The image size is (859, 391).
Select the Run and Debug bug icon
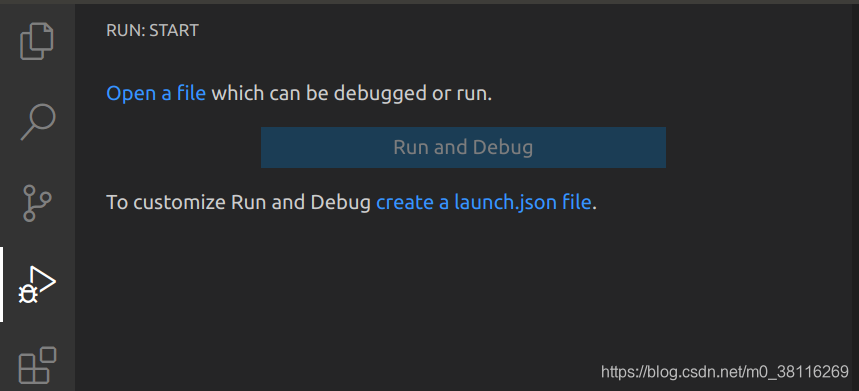37,285
